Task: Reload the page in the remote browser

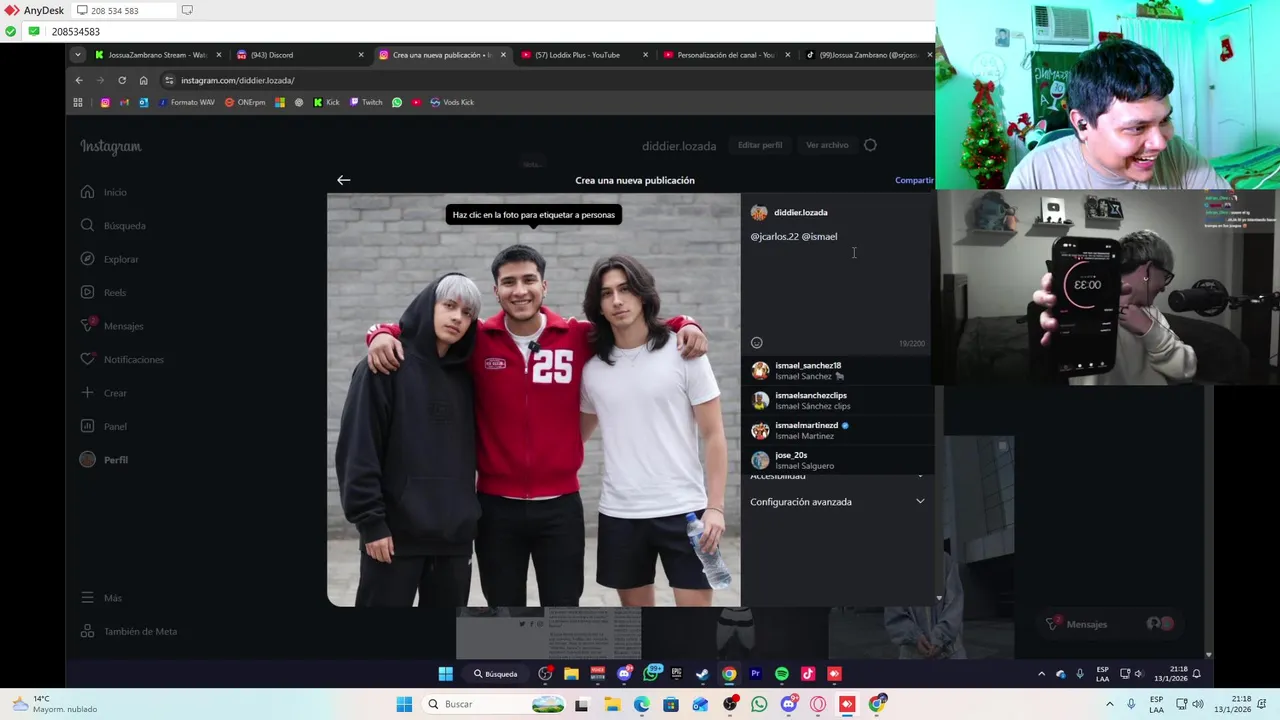Action: pyautogui.click(x=122, y=80)
